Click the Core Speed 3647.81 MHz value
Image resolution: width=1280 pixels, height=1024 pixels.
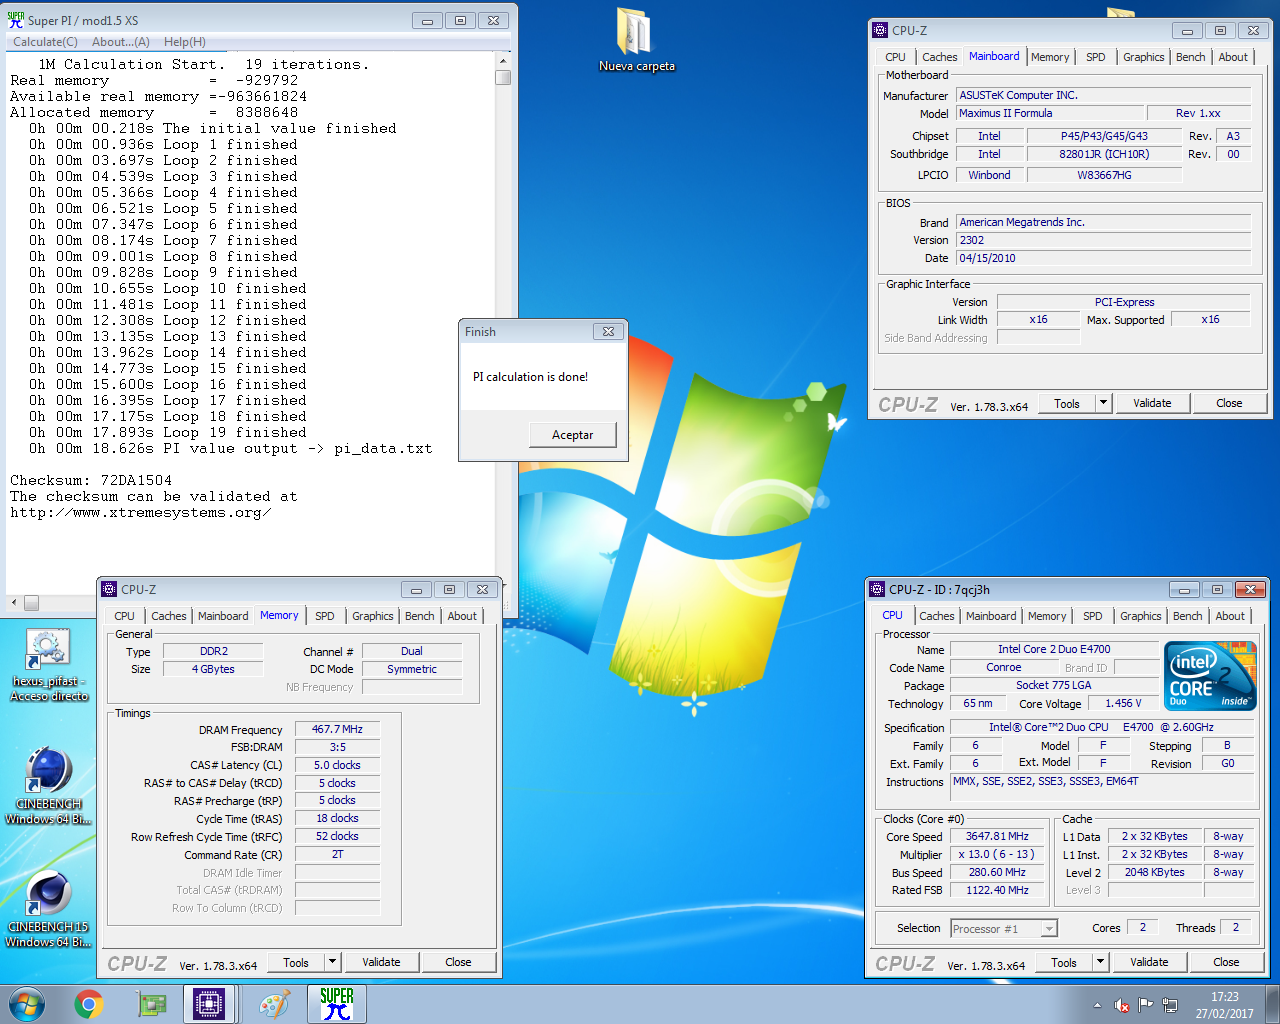pyautogui.click(x=997, y=836)
